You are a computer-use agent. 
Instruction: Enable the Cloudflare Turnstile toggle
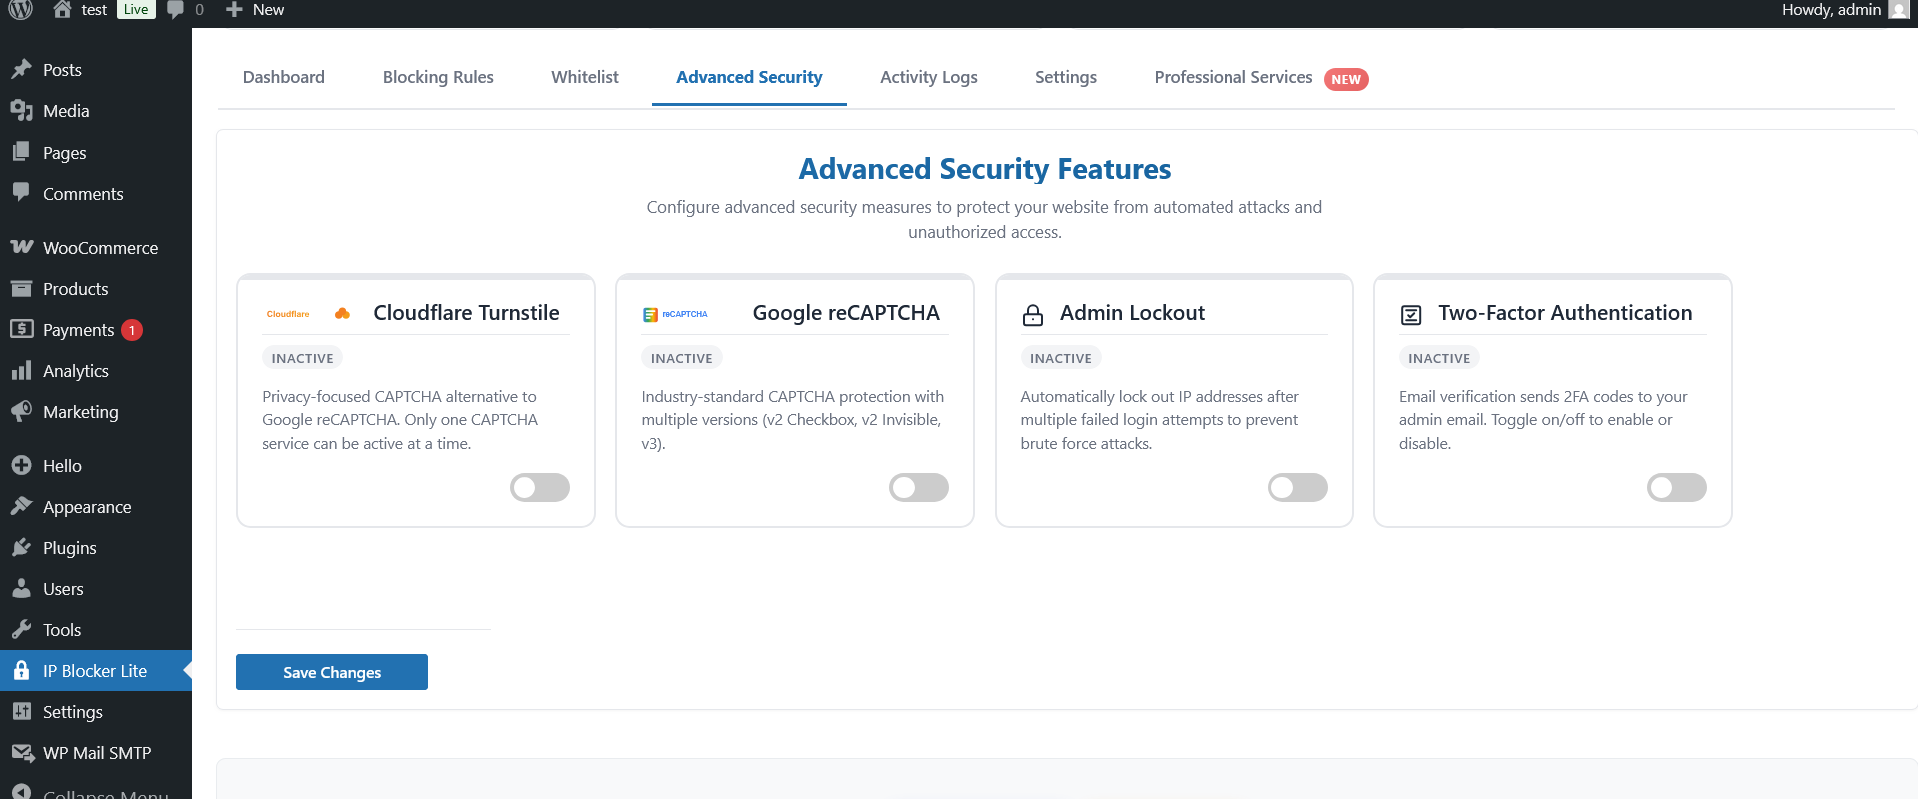pyautogui.click(x=540, y=487)
